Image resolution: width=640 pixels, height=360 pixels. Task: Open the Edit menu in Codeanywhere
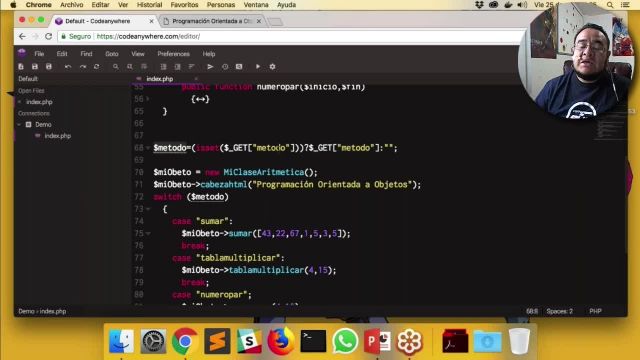(62, 54)
